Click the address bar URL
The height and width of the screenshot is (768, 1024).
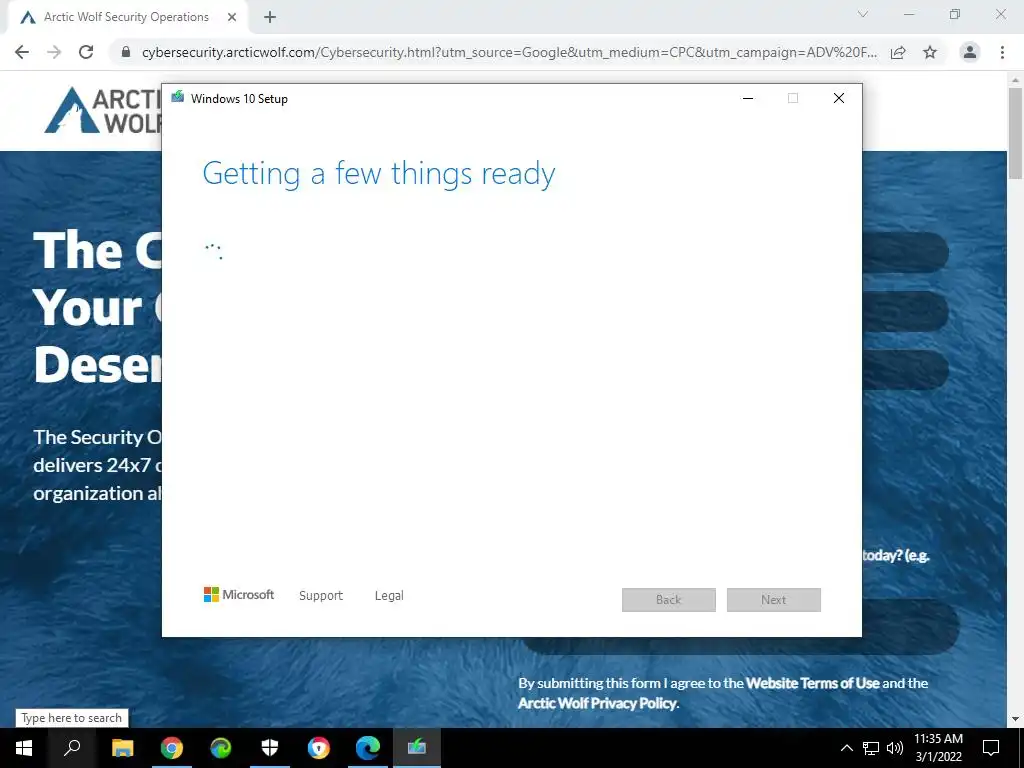509,52
